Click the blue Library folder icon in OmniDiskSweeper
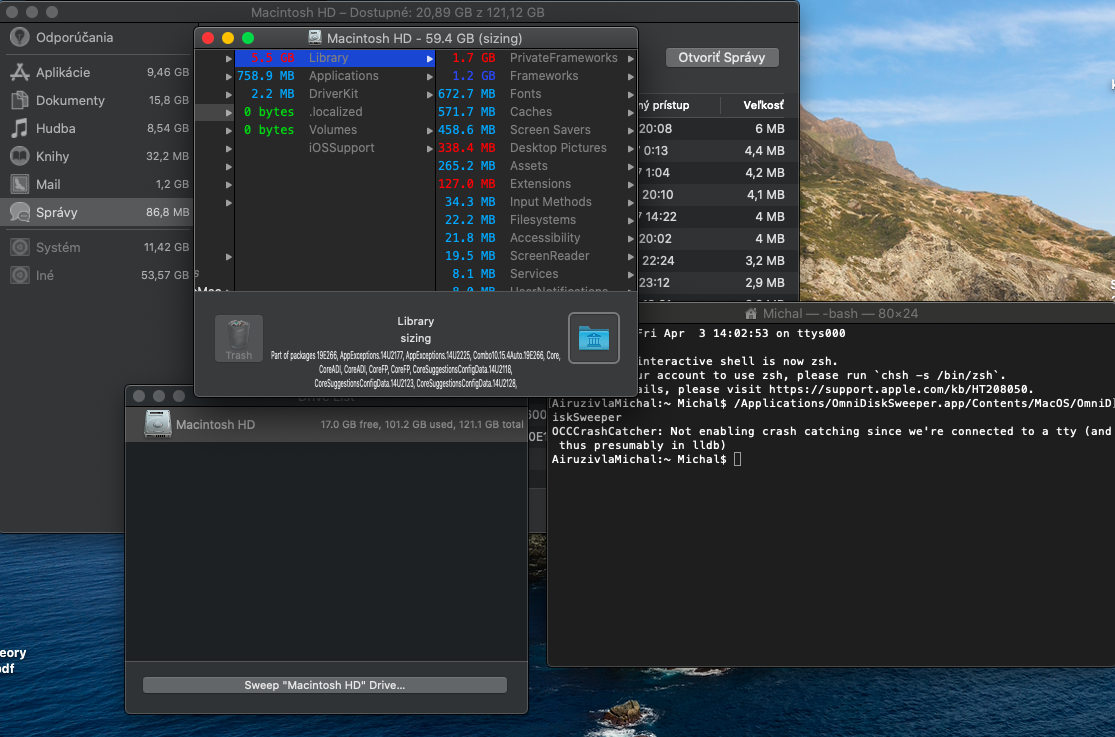This screenshot has width=1115, height=737. [594, 338]
